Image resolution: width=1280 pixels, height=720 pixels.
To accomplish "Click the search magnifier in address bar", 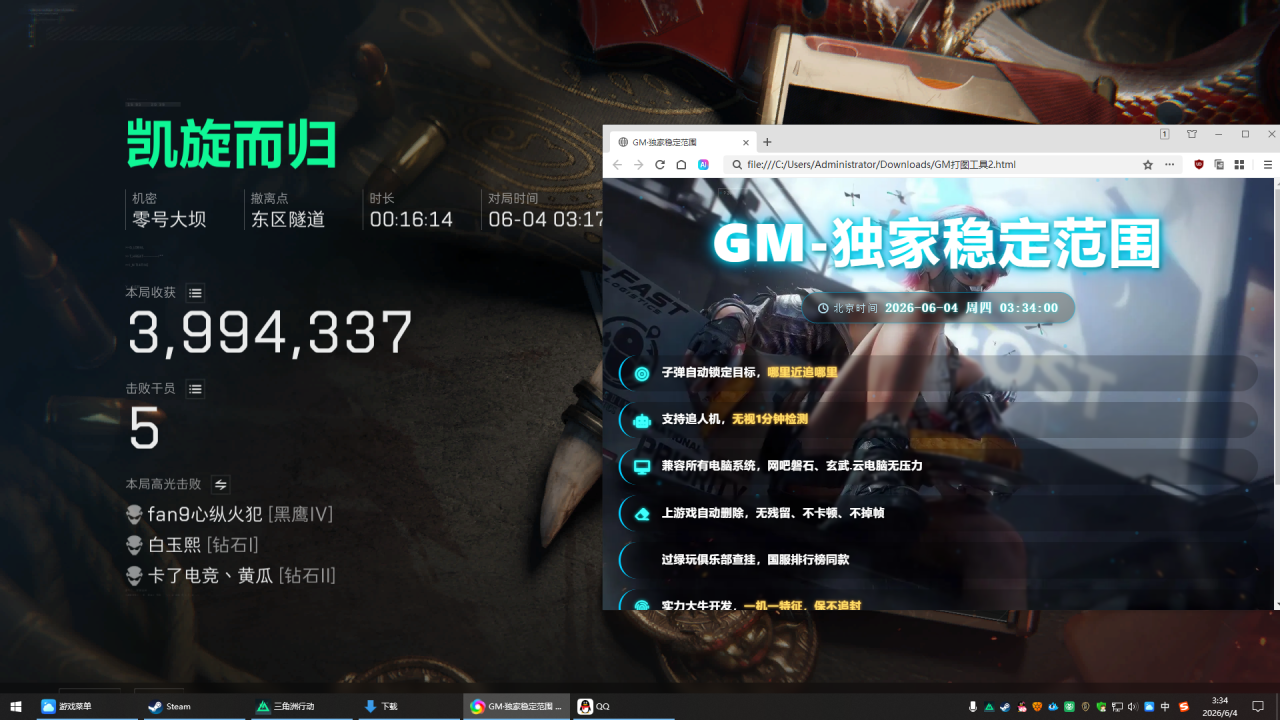I will pos(737,164).
